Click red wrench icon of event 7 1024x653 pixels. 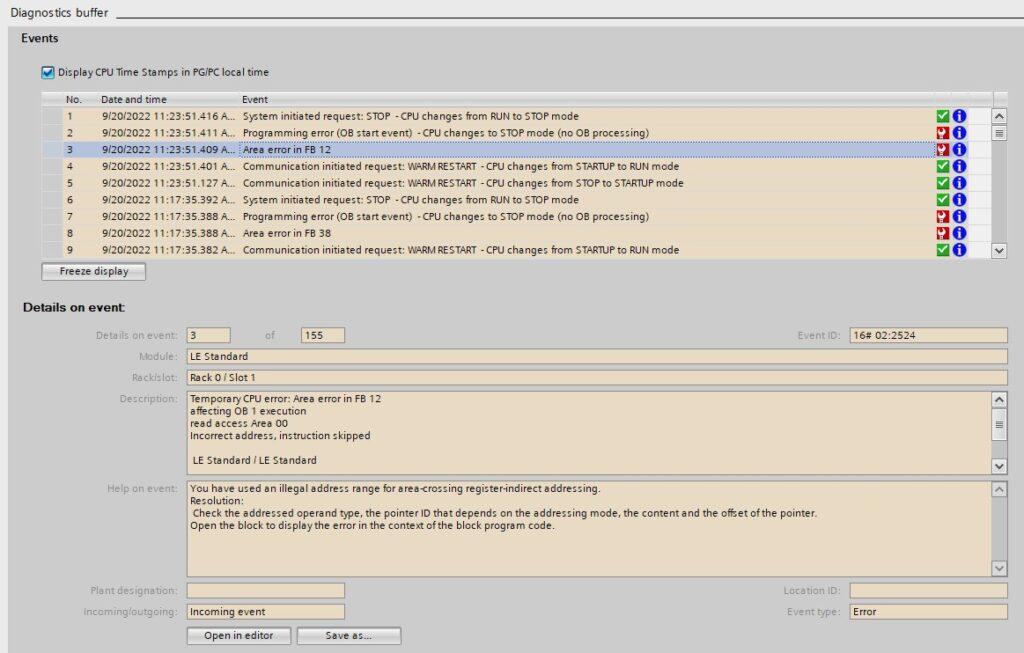[x=942, y=216]
